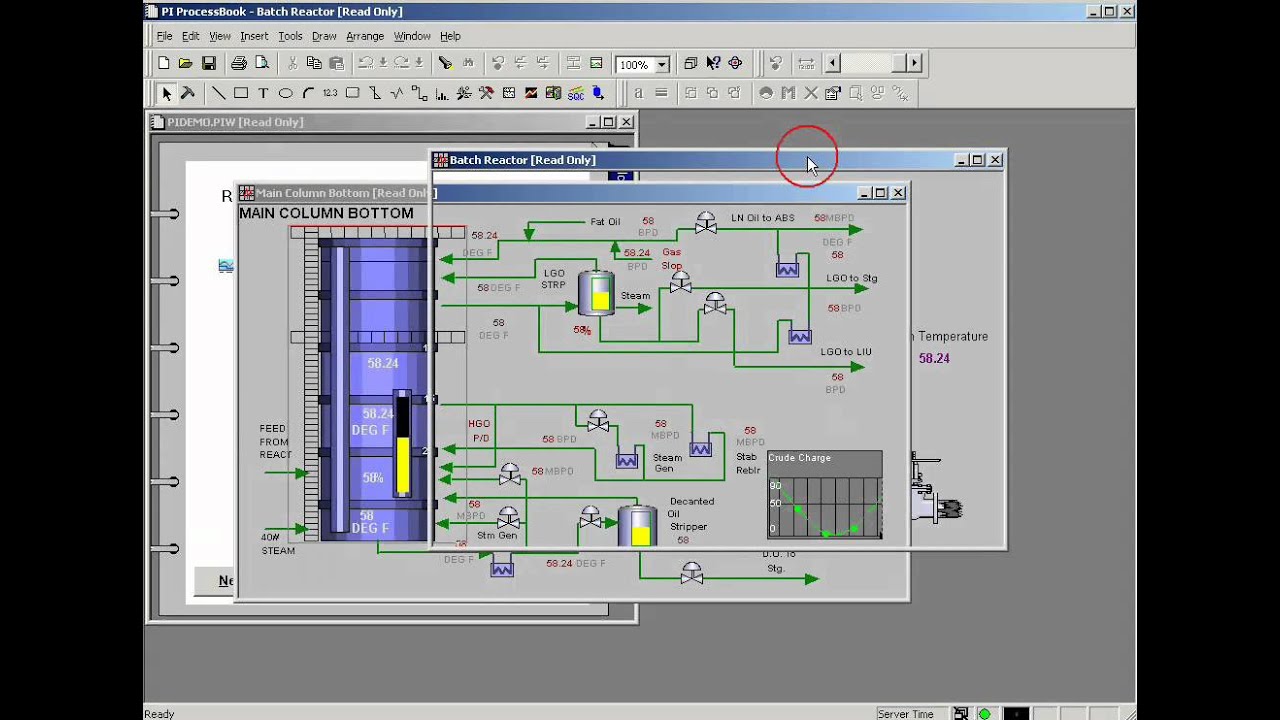Select the hammer build mode tool
The height and width of the screenshot is (720, 1280).
[x=187, y=93]
